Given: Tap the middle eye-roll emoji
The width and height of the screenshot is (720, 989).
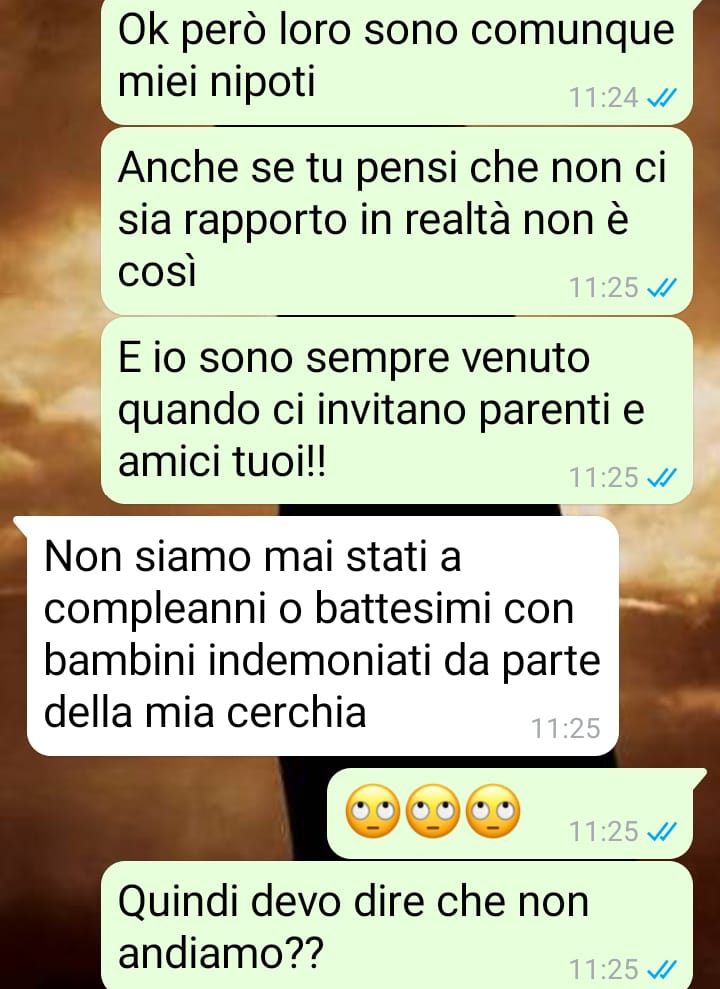Looking at the screenshot, I should [433, 811].
